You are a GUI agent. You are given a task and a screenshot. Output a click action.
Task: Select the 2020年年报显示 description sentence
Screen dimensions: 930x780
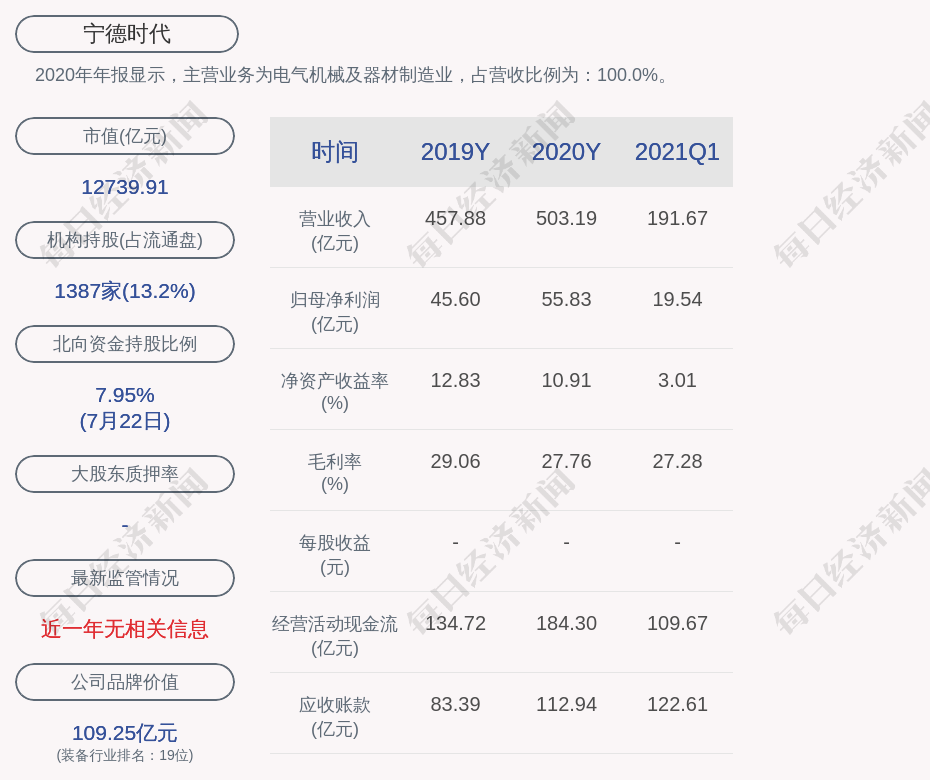pyautogui.click(x=353, y=75)
